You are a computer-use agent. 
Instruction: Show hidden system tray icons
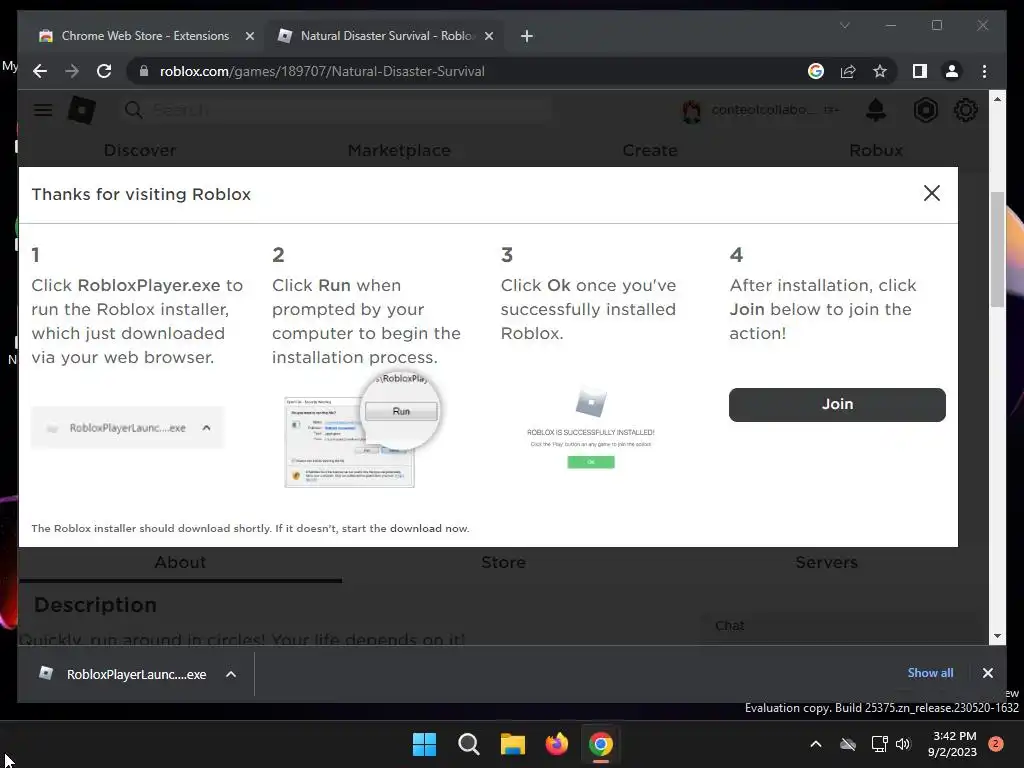[x=816, y=744]
